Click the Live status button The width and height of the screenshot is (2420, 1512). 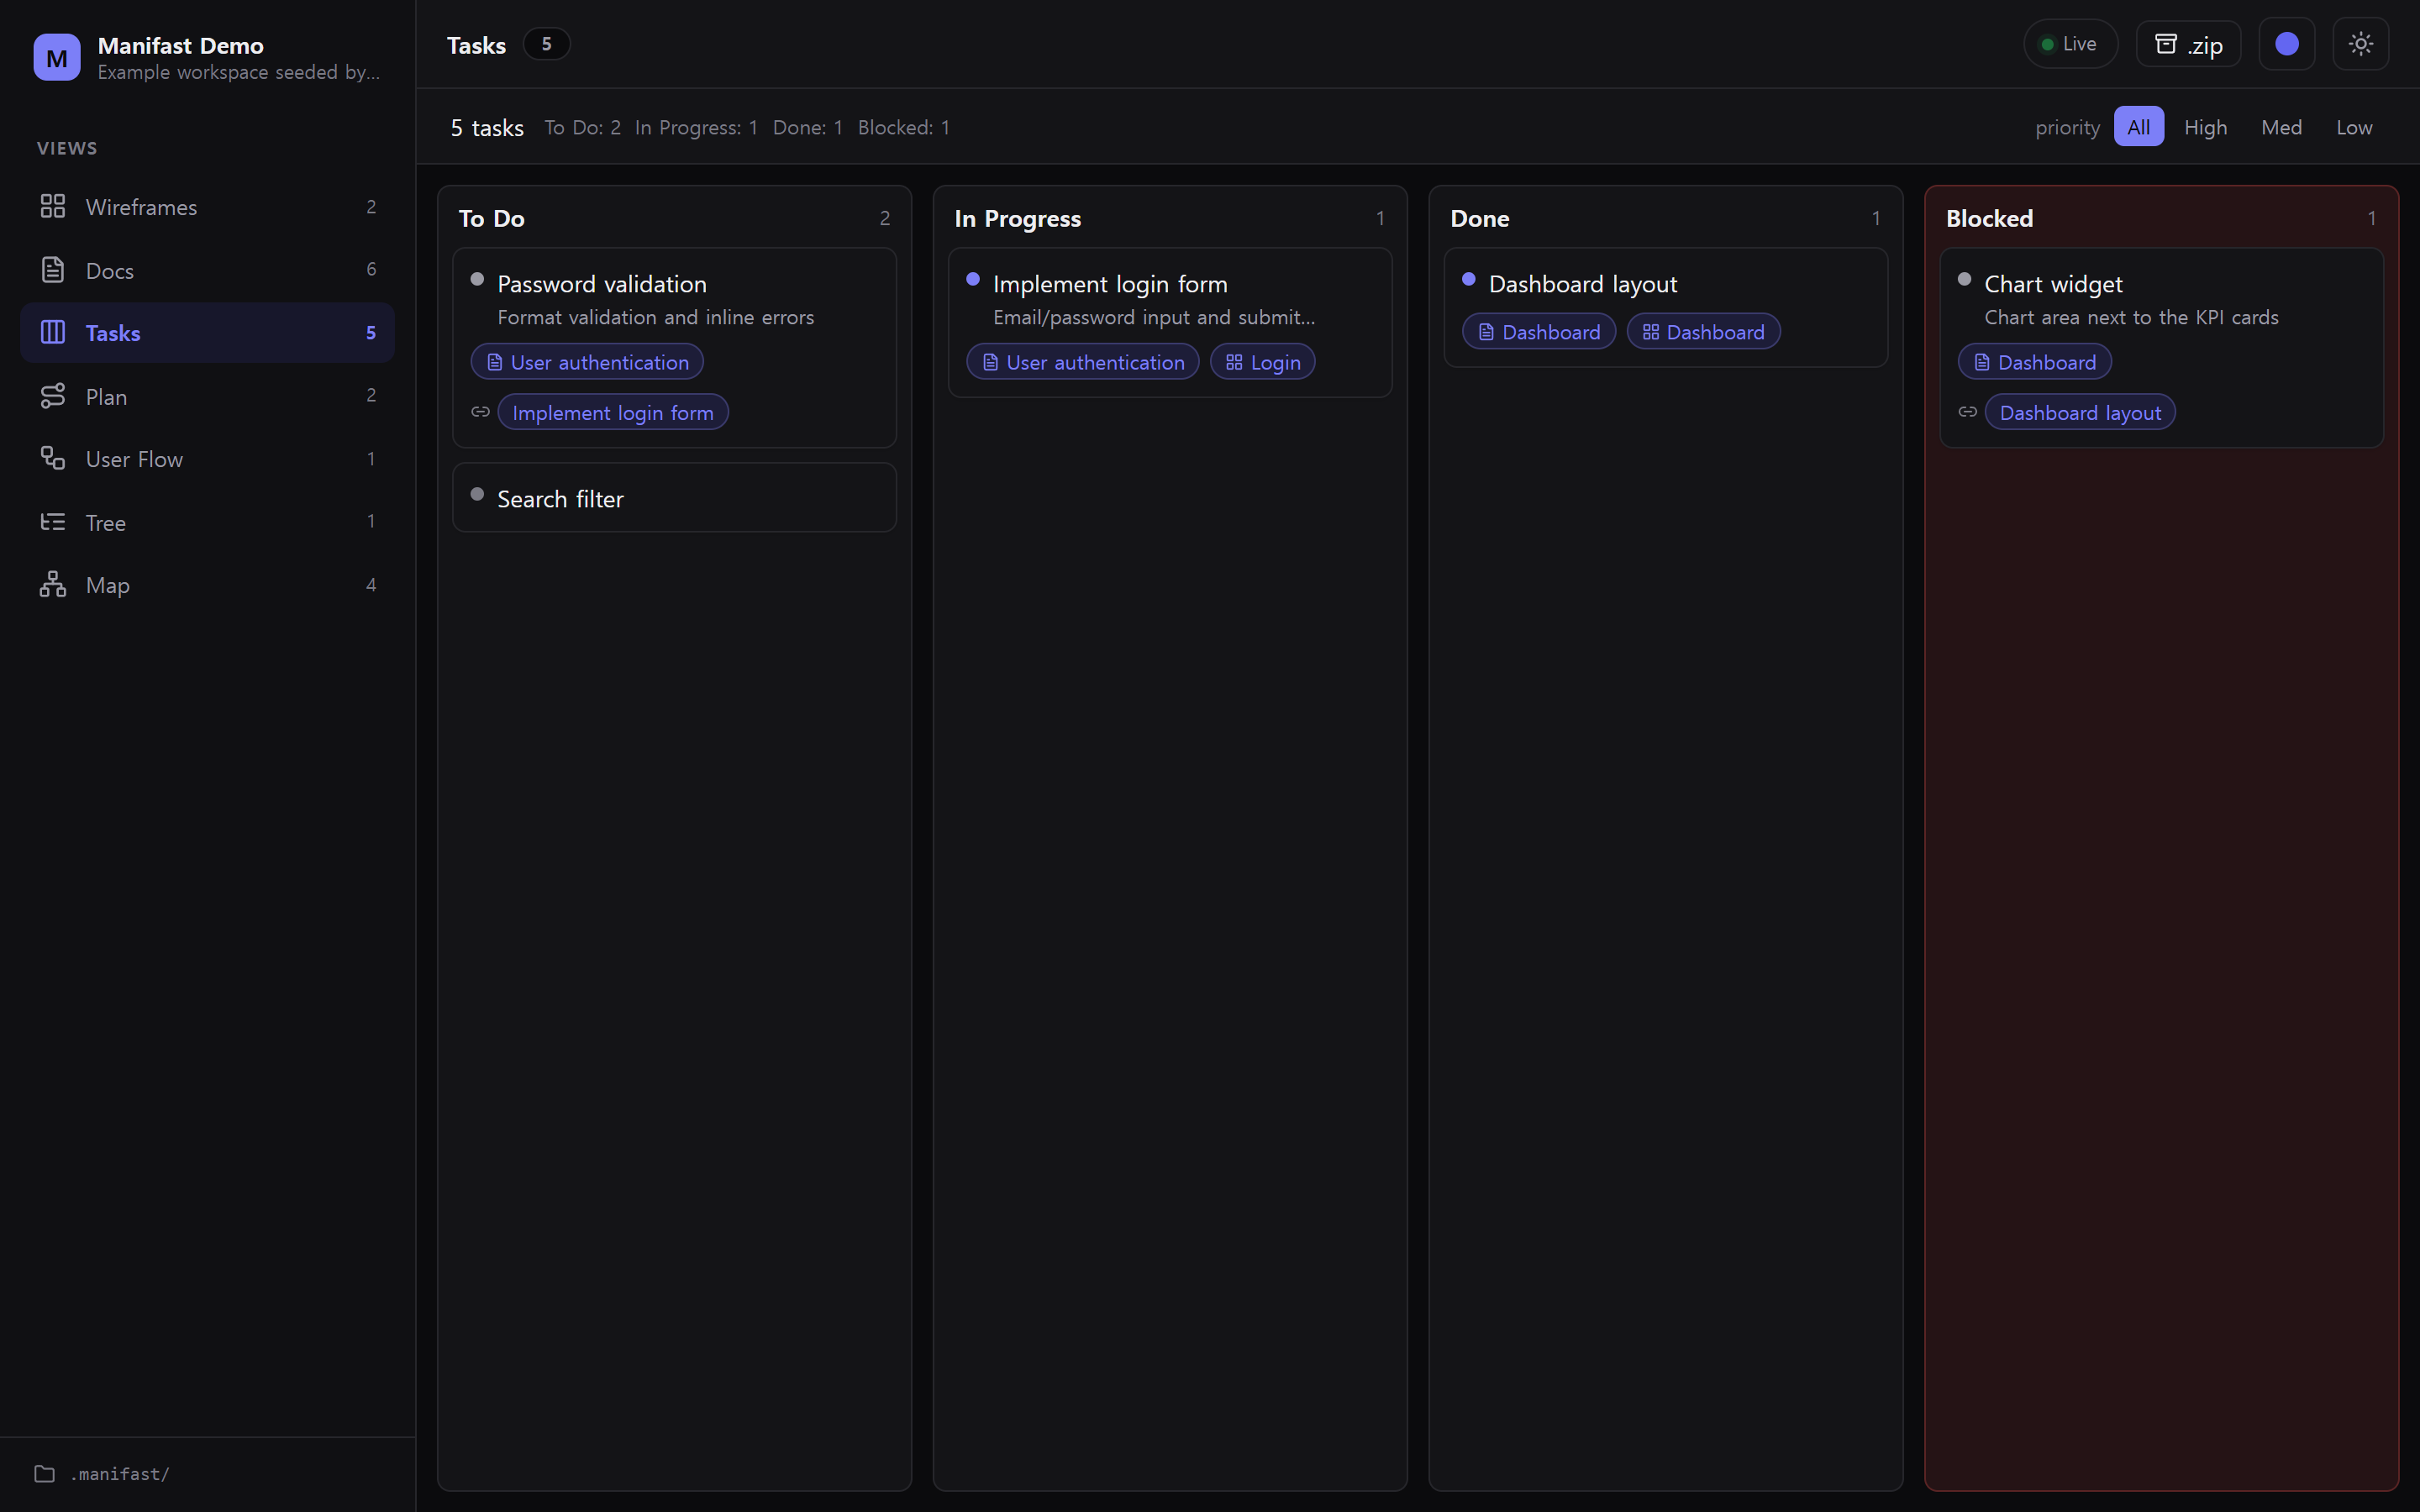point(2070,44)
